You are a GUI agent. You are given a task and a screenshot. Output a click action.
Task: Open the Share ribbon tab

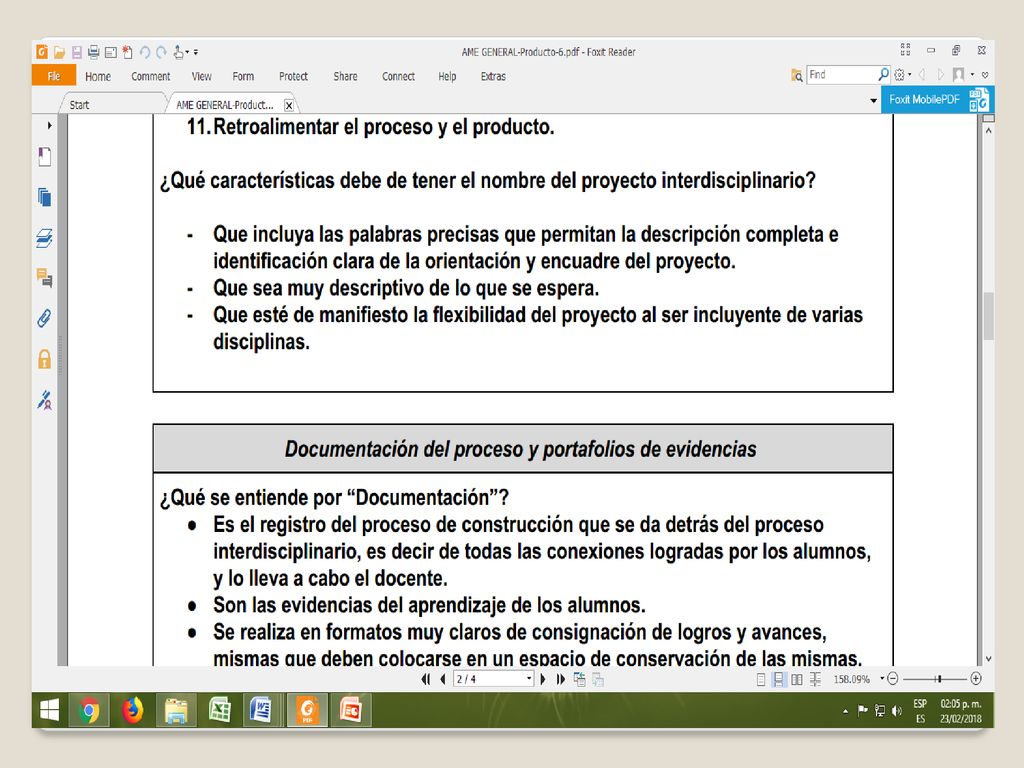[x=345, y=76]
